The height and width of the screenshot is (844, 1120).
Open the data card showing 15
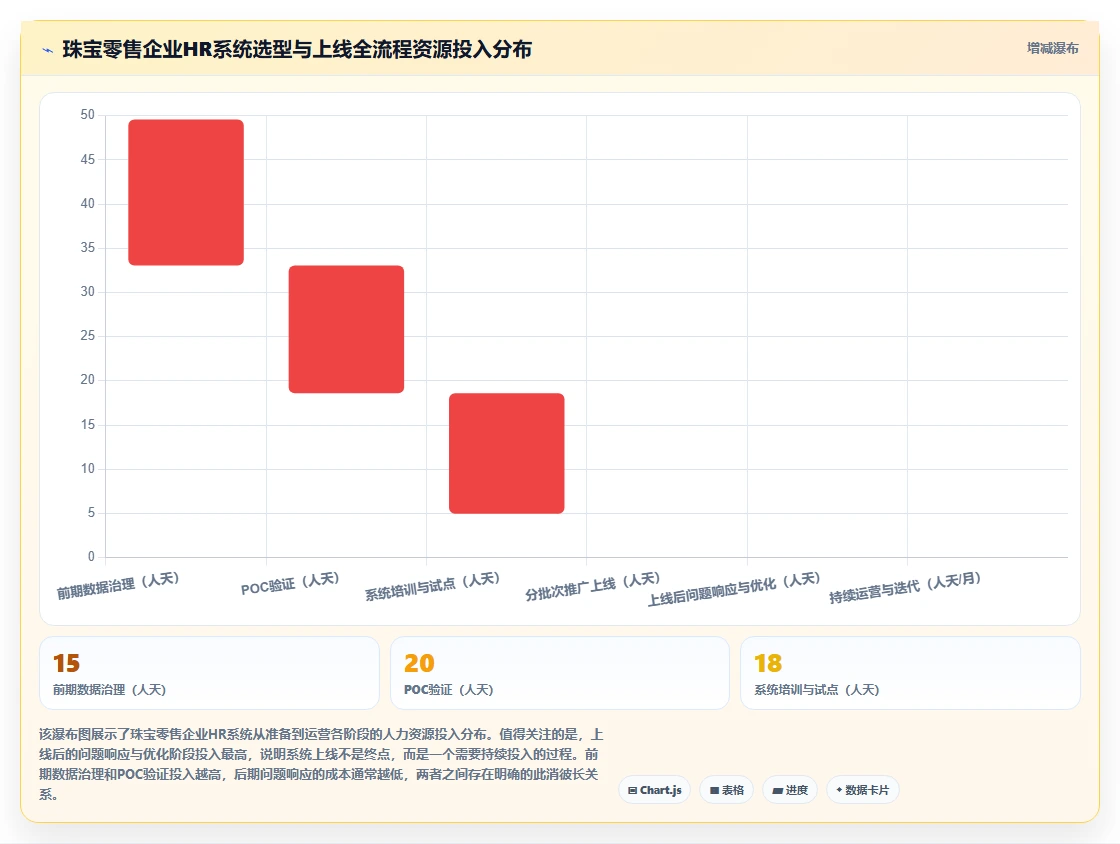209,673
